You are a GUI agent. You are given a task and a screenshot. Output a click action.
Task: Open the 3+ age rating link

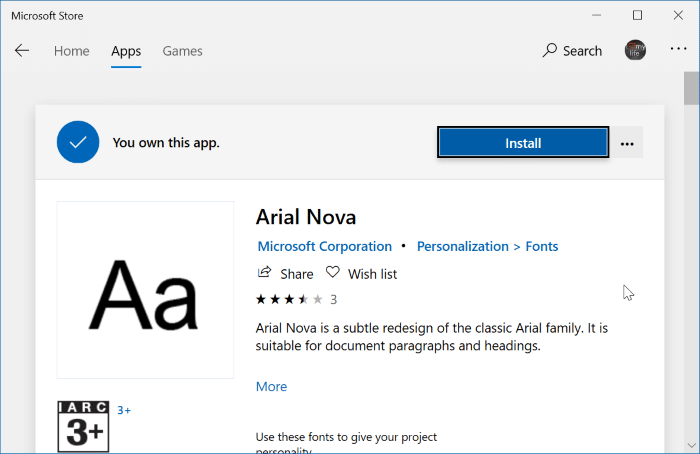point(124,410)
